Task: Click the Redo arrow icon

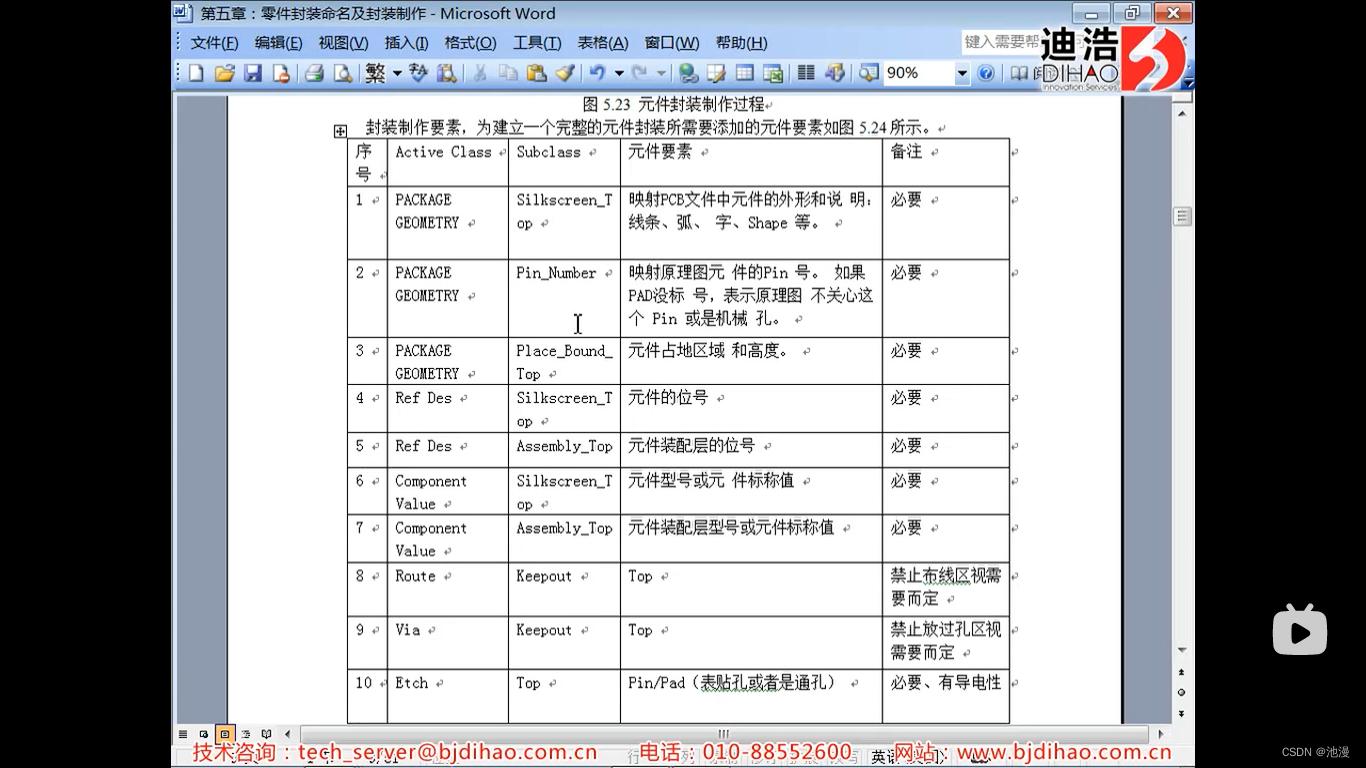Action: (x=640, y=73)
